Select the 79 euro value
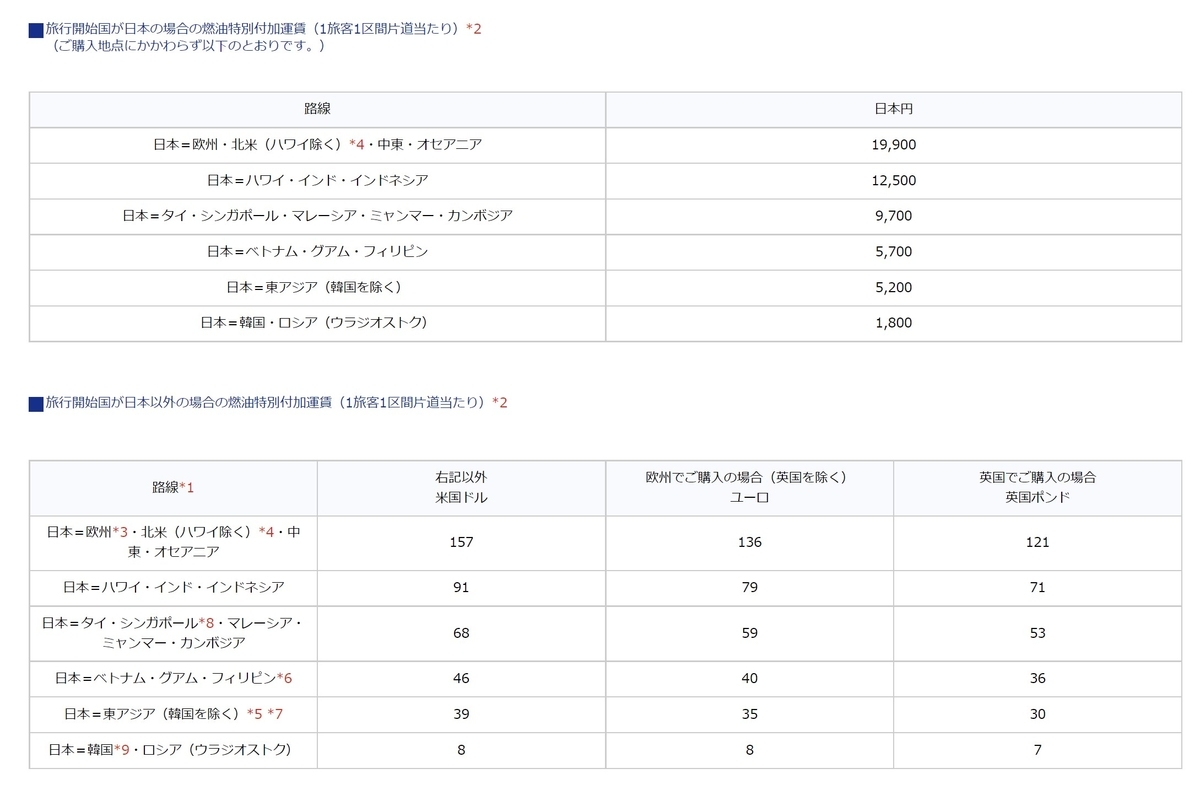This screenshot has width=1200, height=790. pyautogui.click(x=748, y=587)
